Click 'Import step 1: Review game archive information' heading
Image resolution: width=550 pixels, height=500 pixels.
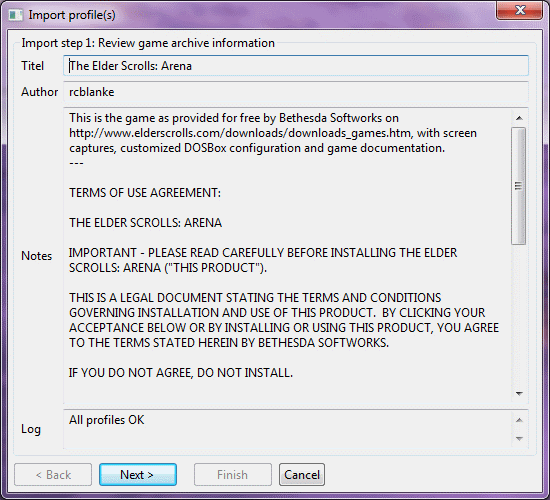[148, 43]
